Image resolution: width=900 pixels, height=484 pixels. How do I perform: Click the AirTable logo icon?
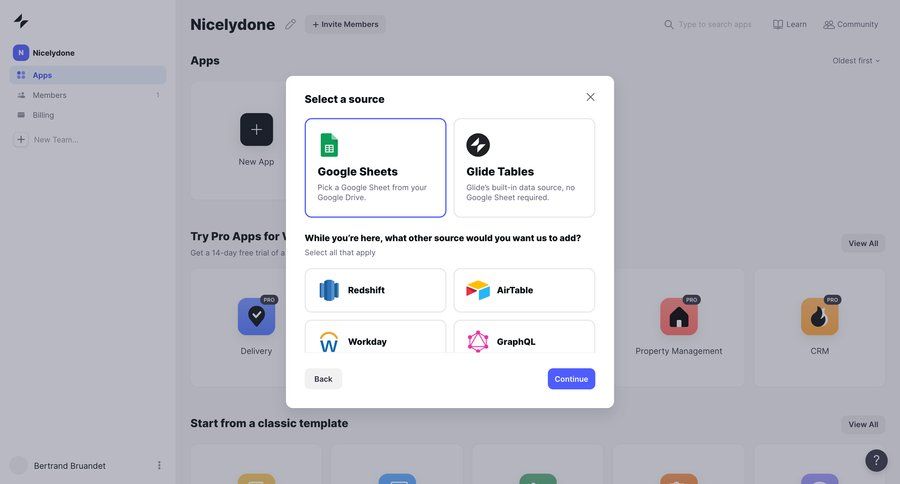pyautogui.click(x=478, y=291)
